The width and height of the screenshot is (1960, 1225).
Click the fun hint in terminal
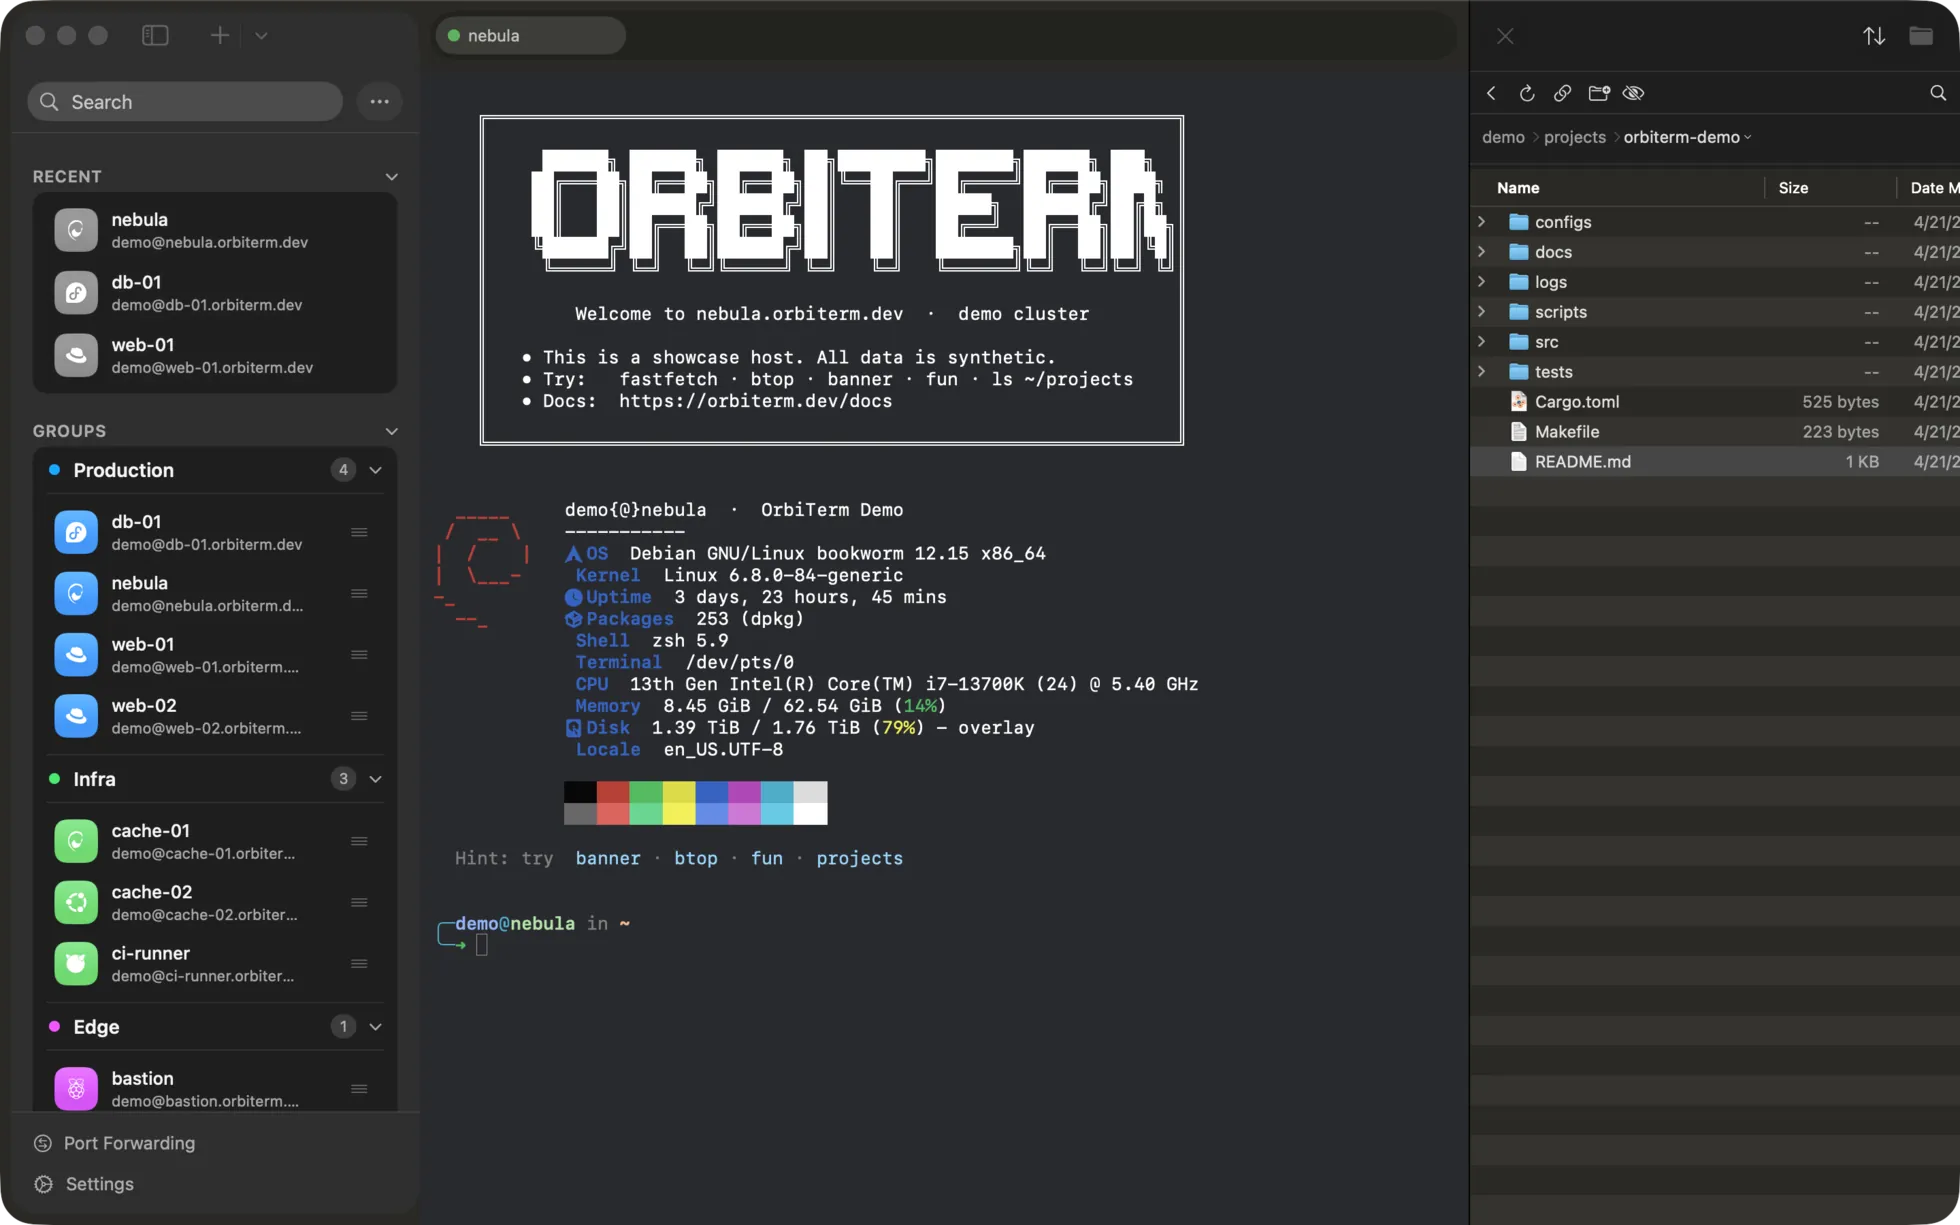[767, 858]
